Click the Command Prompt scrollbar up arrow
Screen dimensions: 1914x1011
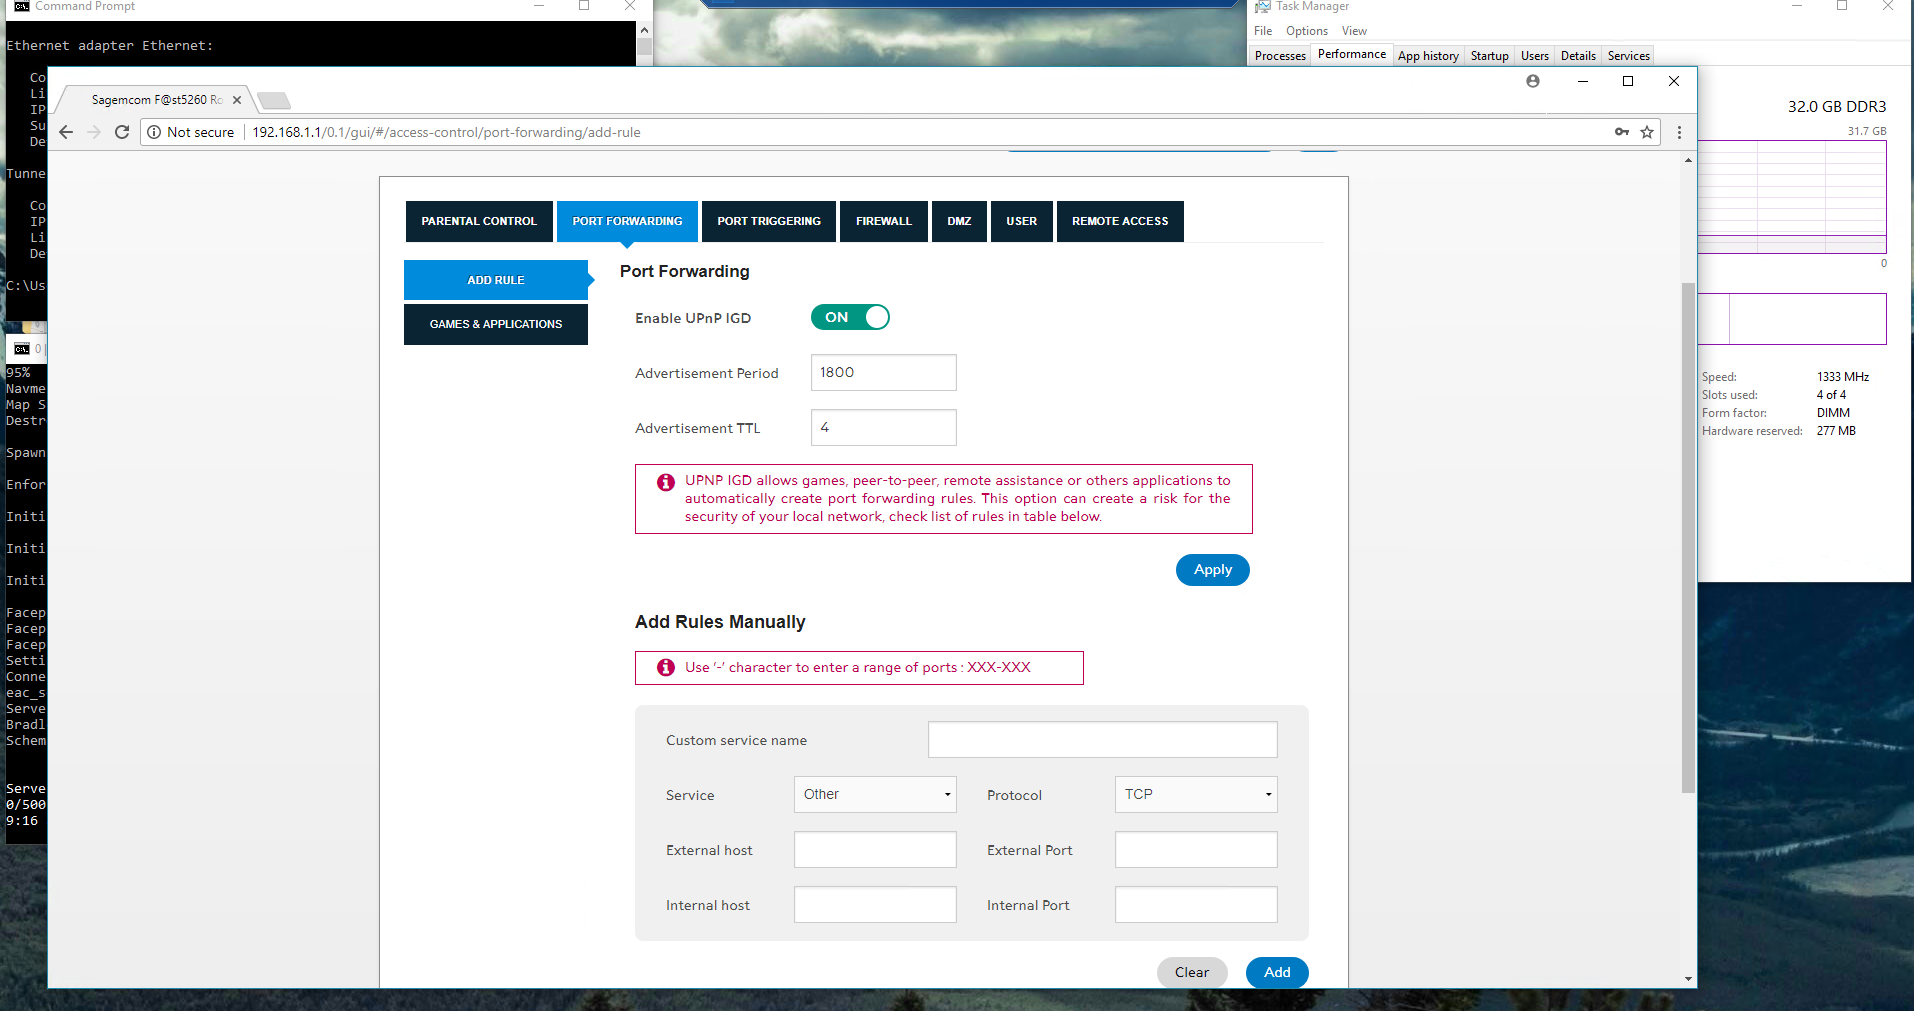tap(644, 30)
